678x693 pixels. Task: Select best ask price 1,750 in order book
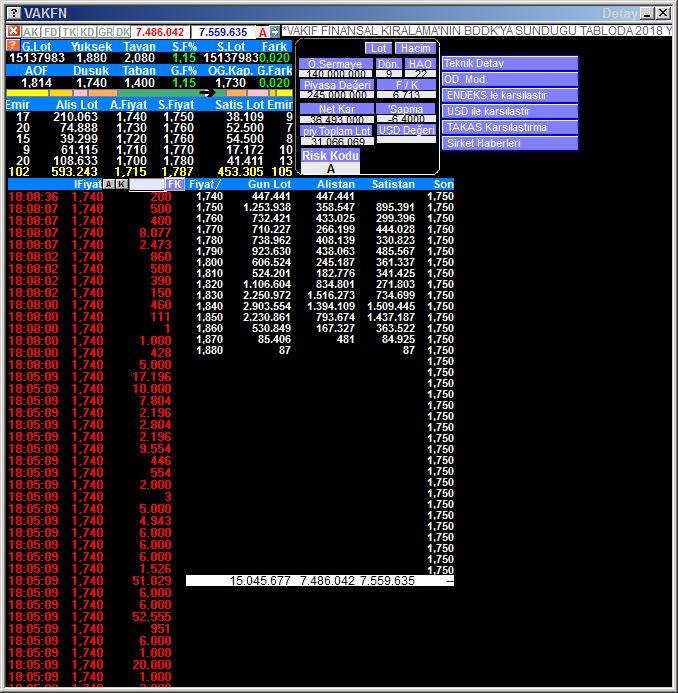point(179,117)
